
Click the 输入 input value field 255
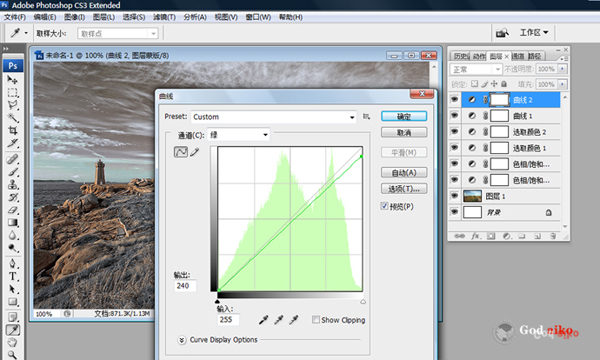click(x=228, y=319)
